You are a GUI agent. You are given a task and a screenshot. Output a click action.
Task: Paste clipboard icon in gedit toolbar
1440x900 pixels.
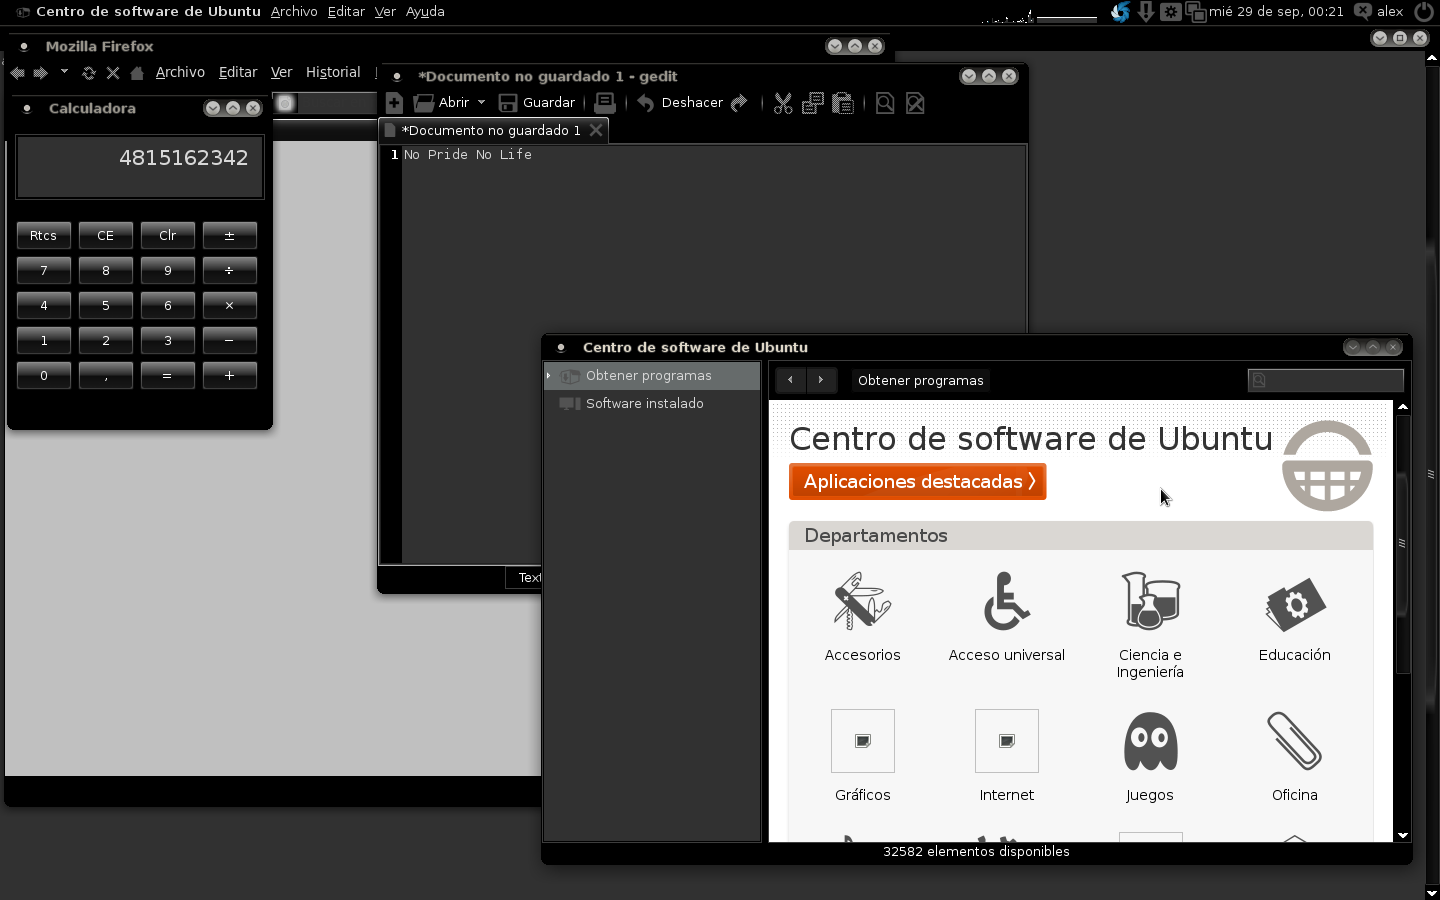click(843, 103)
